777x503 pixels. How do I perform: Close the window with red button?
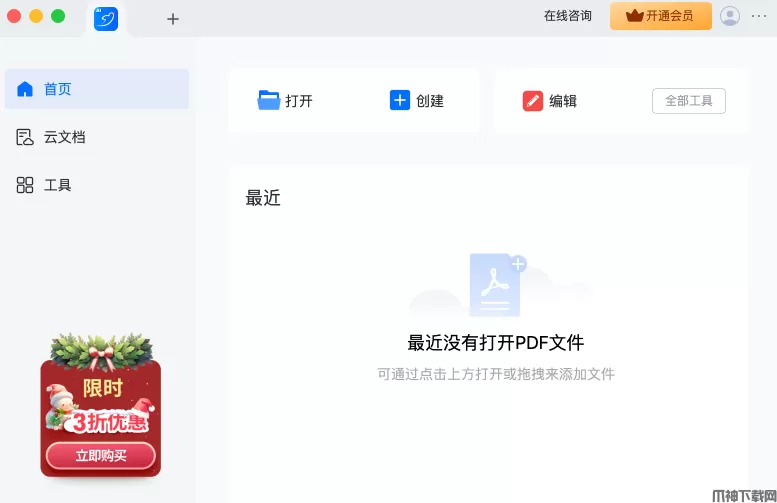[14, 16]
